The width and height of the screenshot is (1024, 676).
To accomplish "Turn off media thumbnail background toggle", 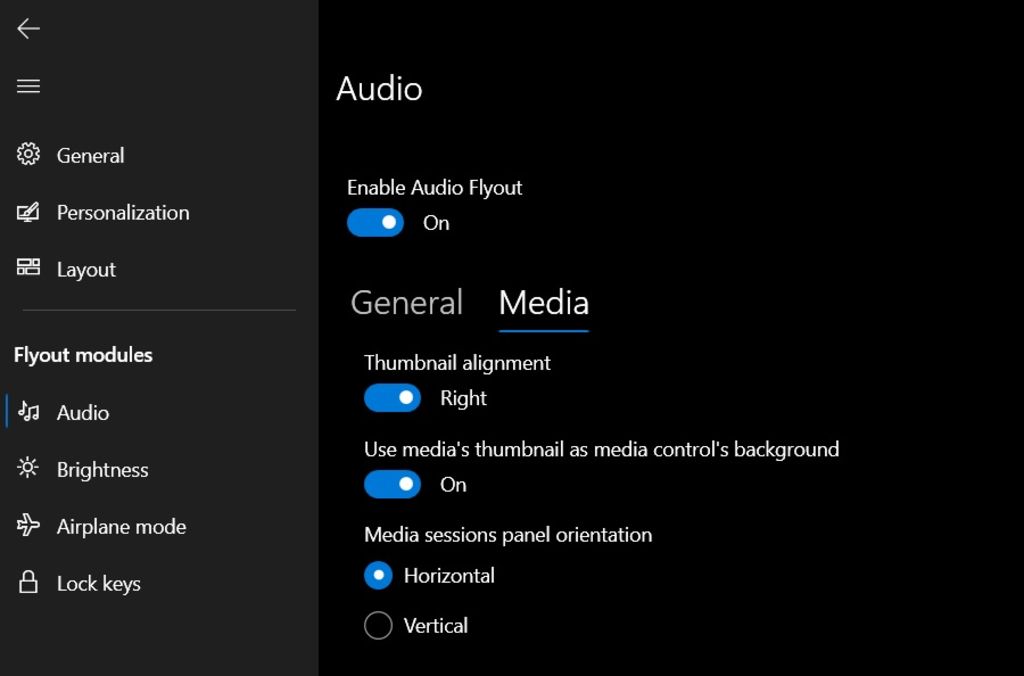I will pos(392,485).
